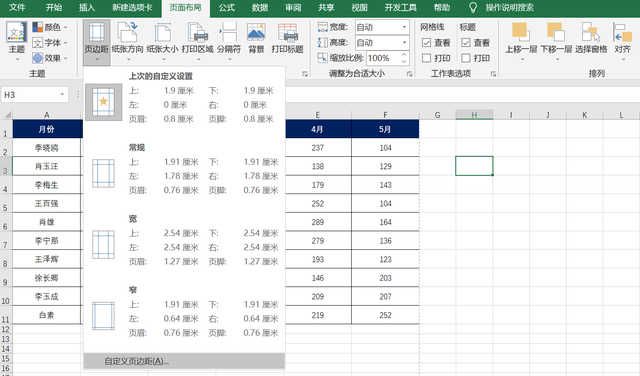
Task: Choose the Narrow (窄) margin preset
Action: tap(184, 311)
